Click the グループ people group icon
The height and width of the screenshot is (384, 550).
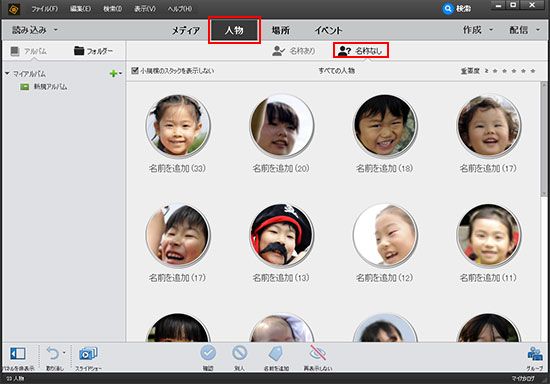[x=535, y=354]
